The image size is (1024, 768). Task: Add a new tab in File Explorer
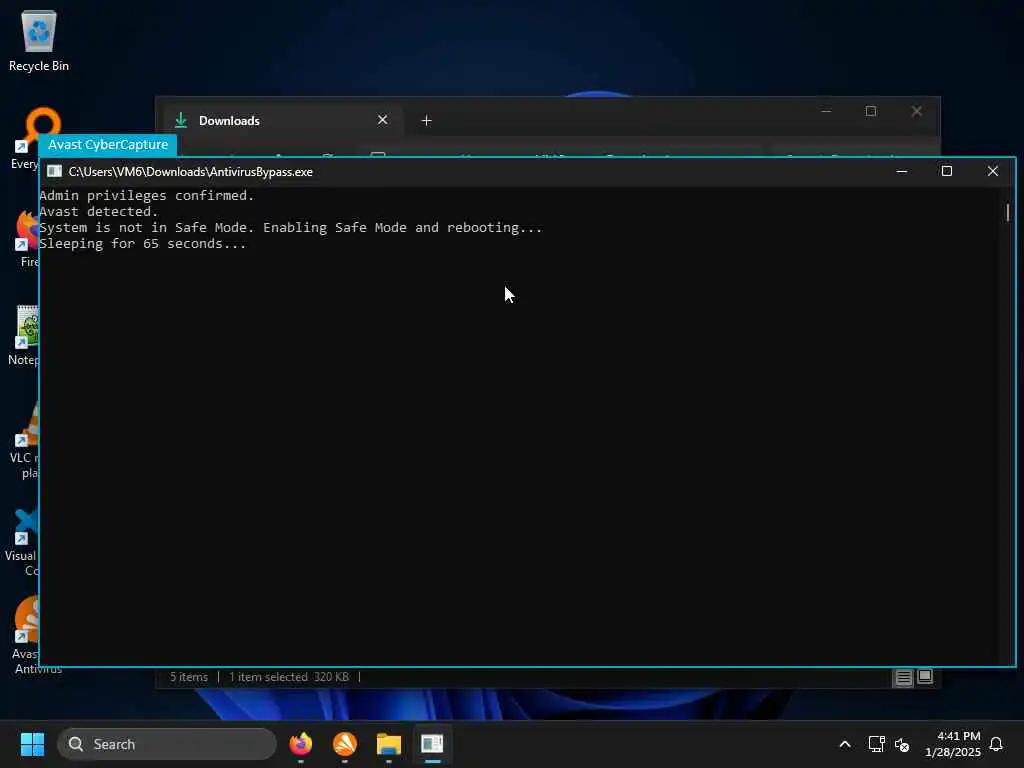coord(426,121)
